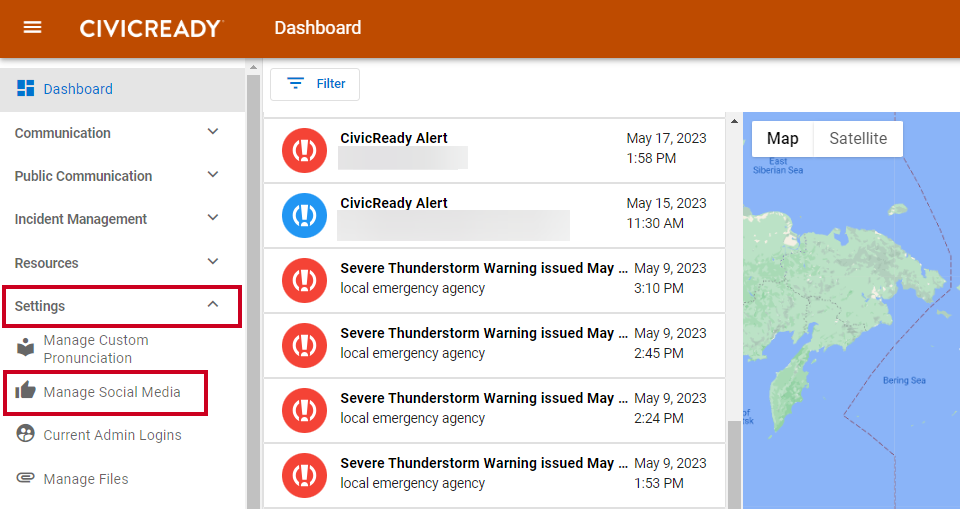The image size is (960, 509).
Task: Click the East Siberian Sea map label
Action: point(778,165)
